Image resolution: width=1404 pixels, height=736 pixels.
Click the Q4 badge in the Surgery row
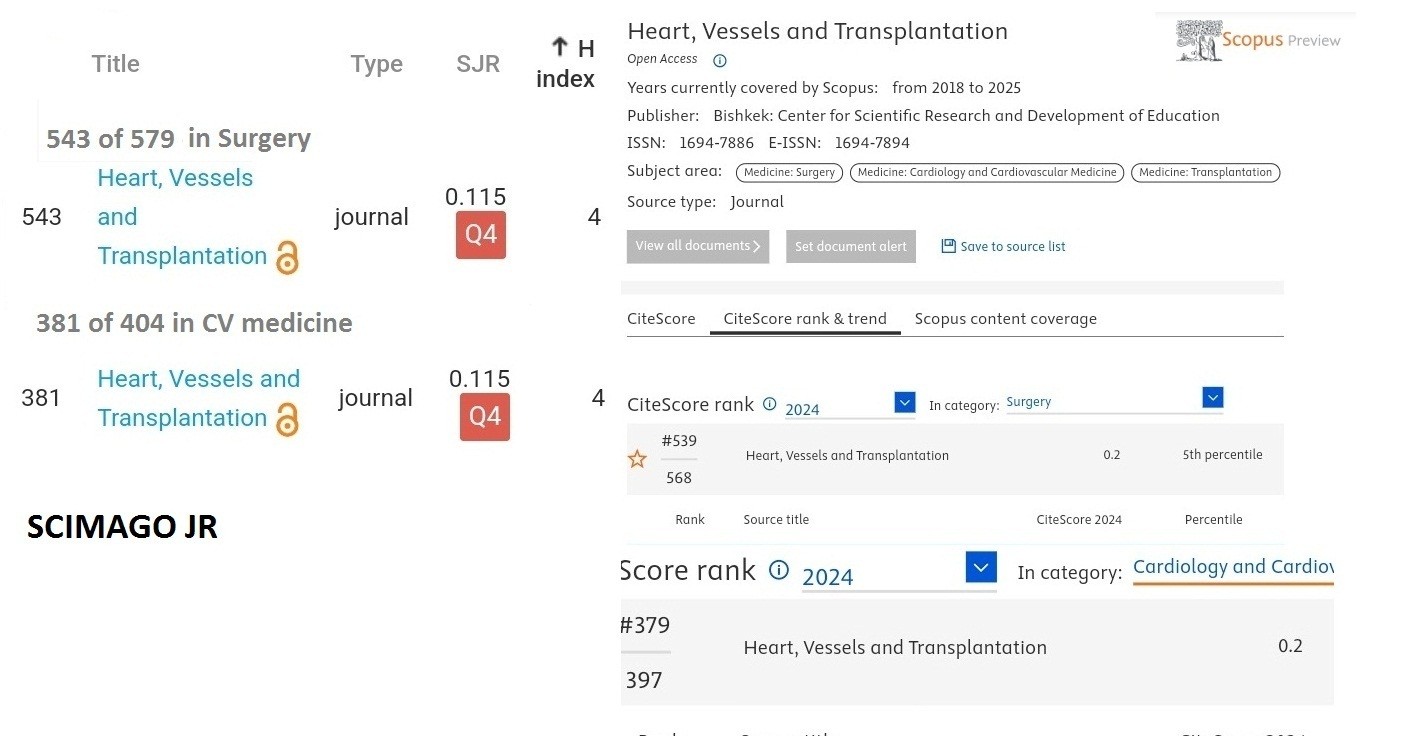[481, 236]
